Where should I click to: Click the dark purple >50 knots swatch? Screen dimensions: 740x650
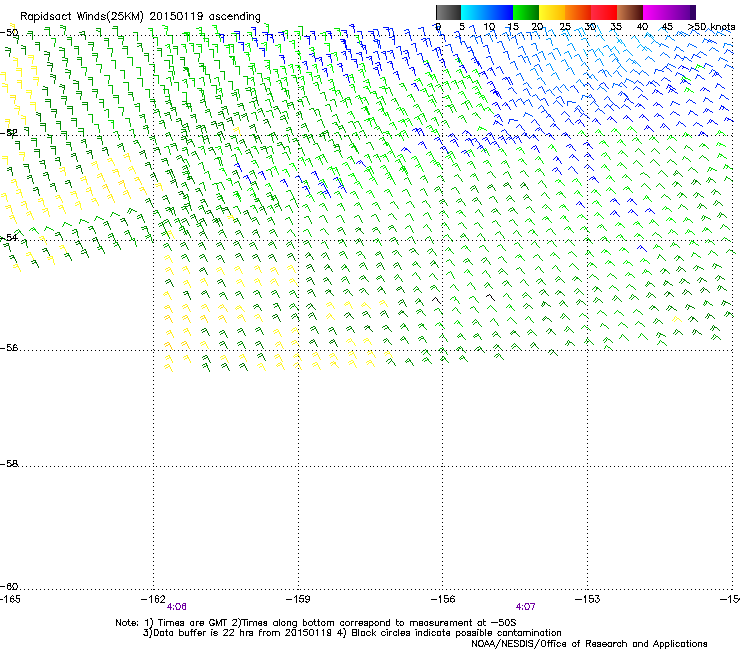click(x=693, y=12)
